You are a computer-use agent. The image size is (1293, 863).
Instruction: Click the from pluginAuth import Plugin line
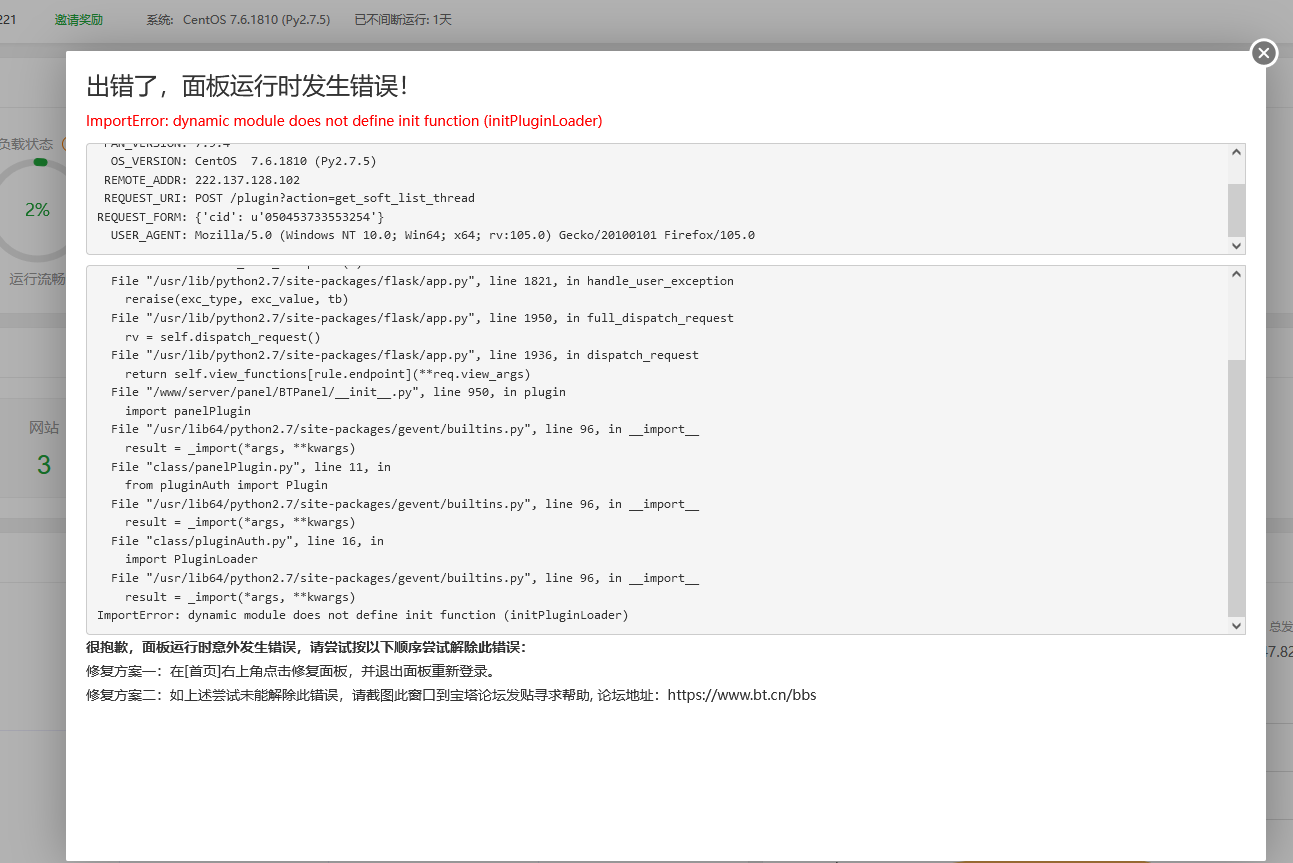226,485
